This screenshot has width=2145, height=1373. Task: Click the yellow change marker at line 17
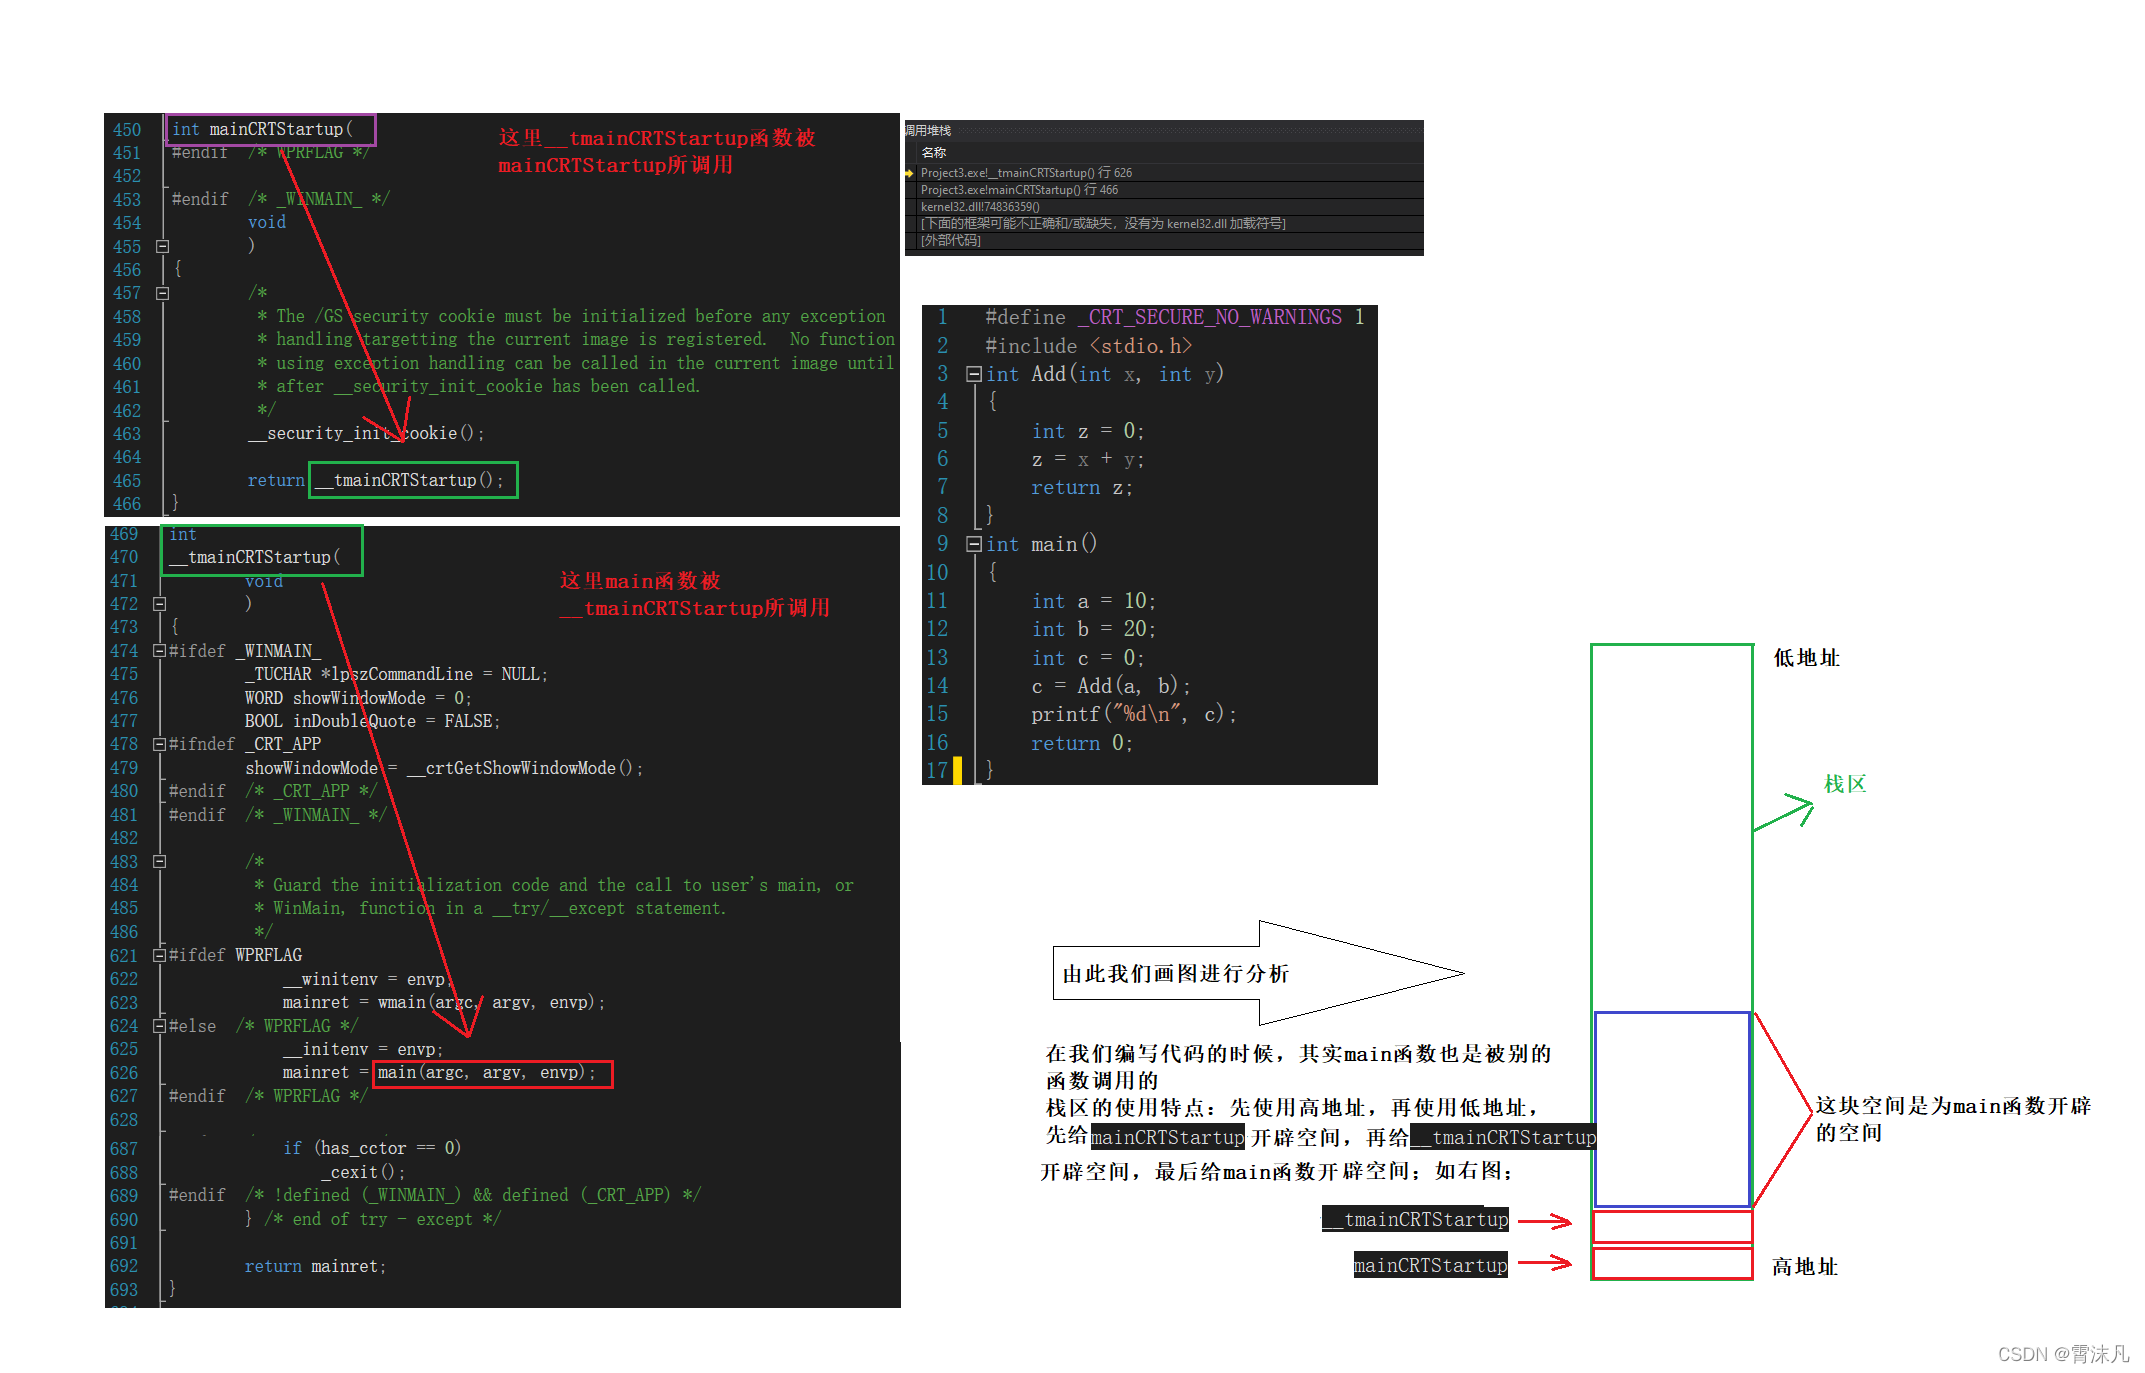[x=957, y=770]
